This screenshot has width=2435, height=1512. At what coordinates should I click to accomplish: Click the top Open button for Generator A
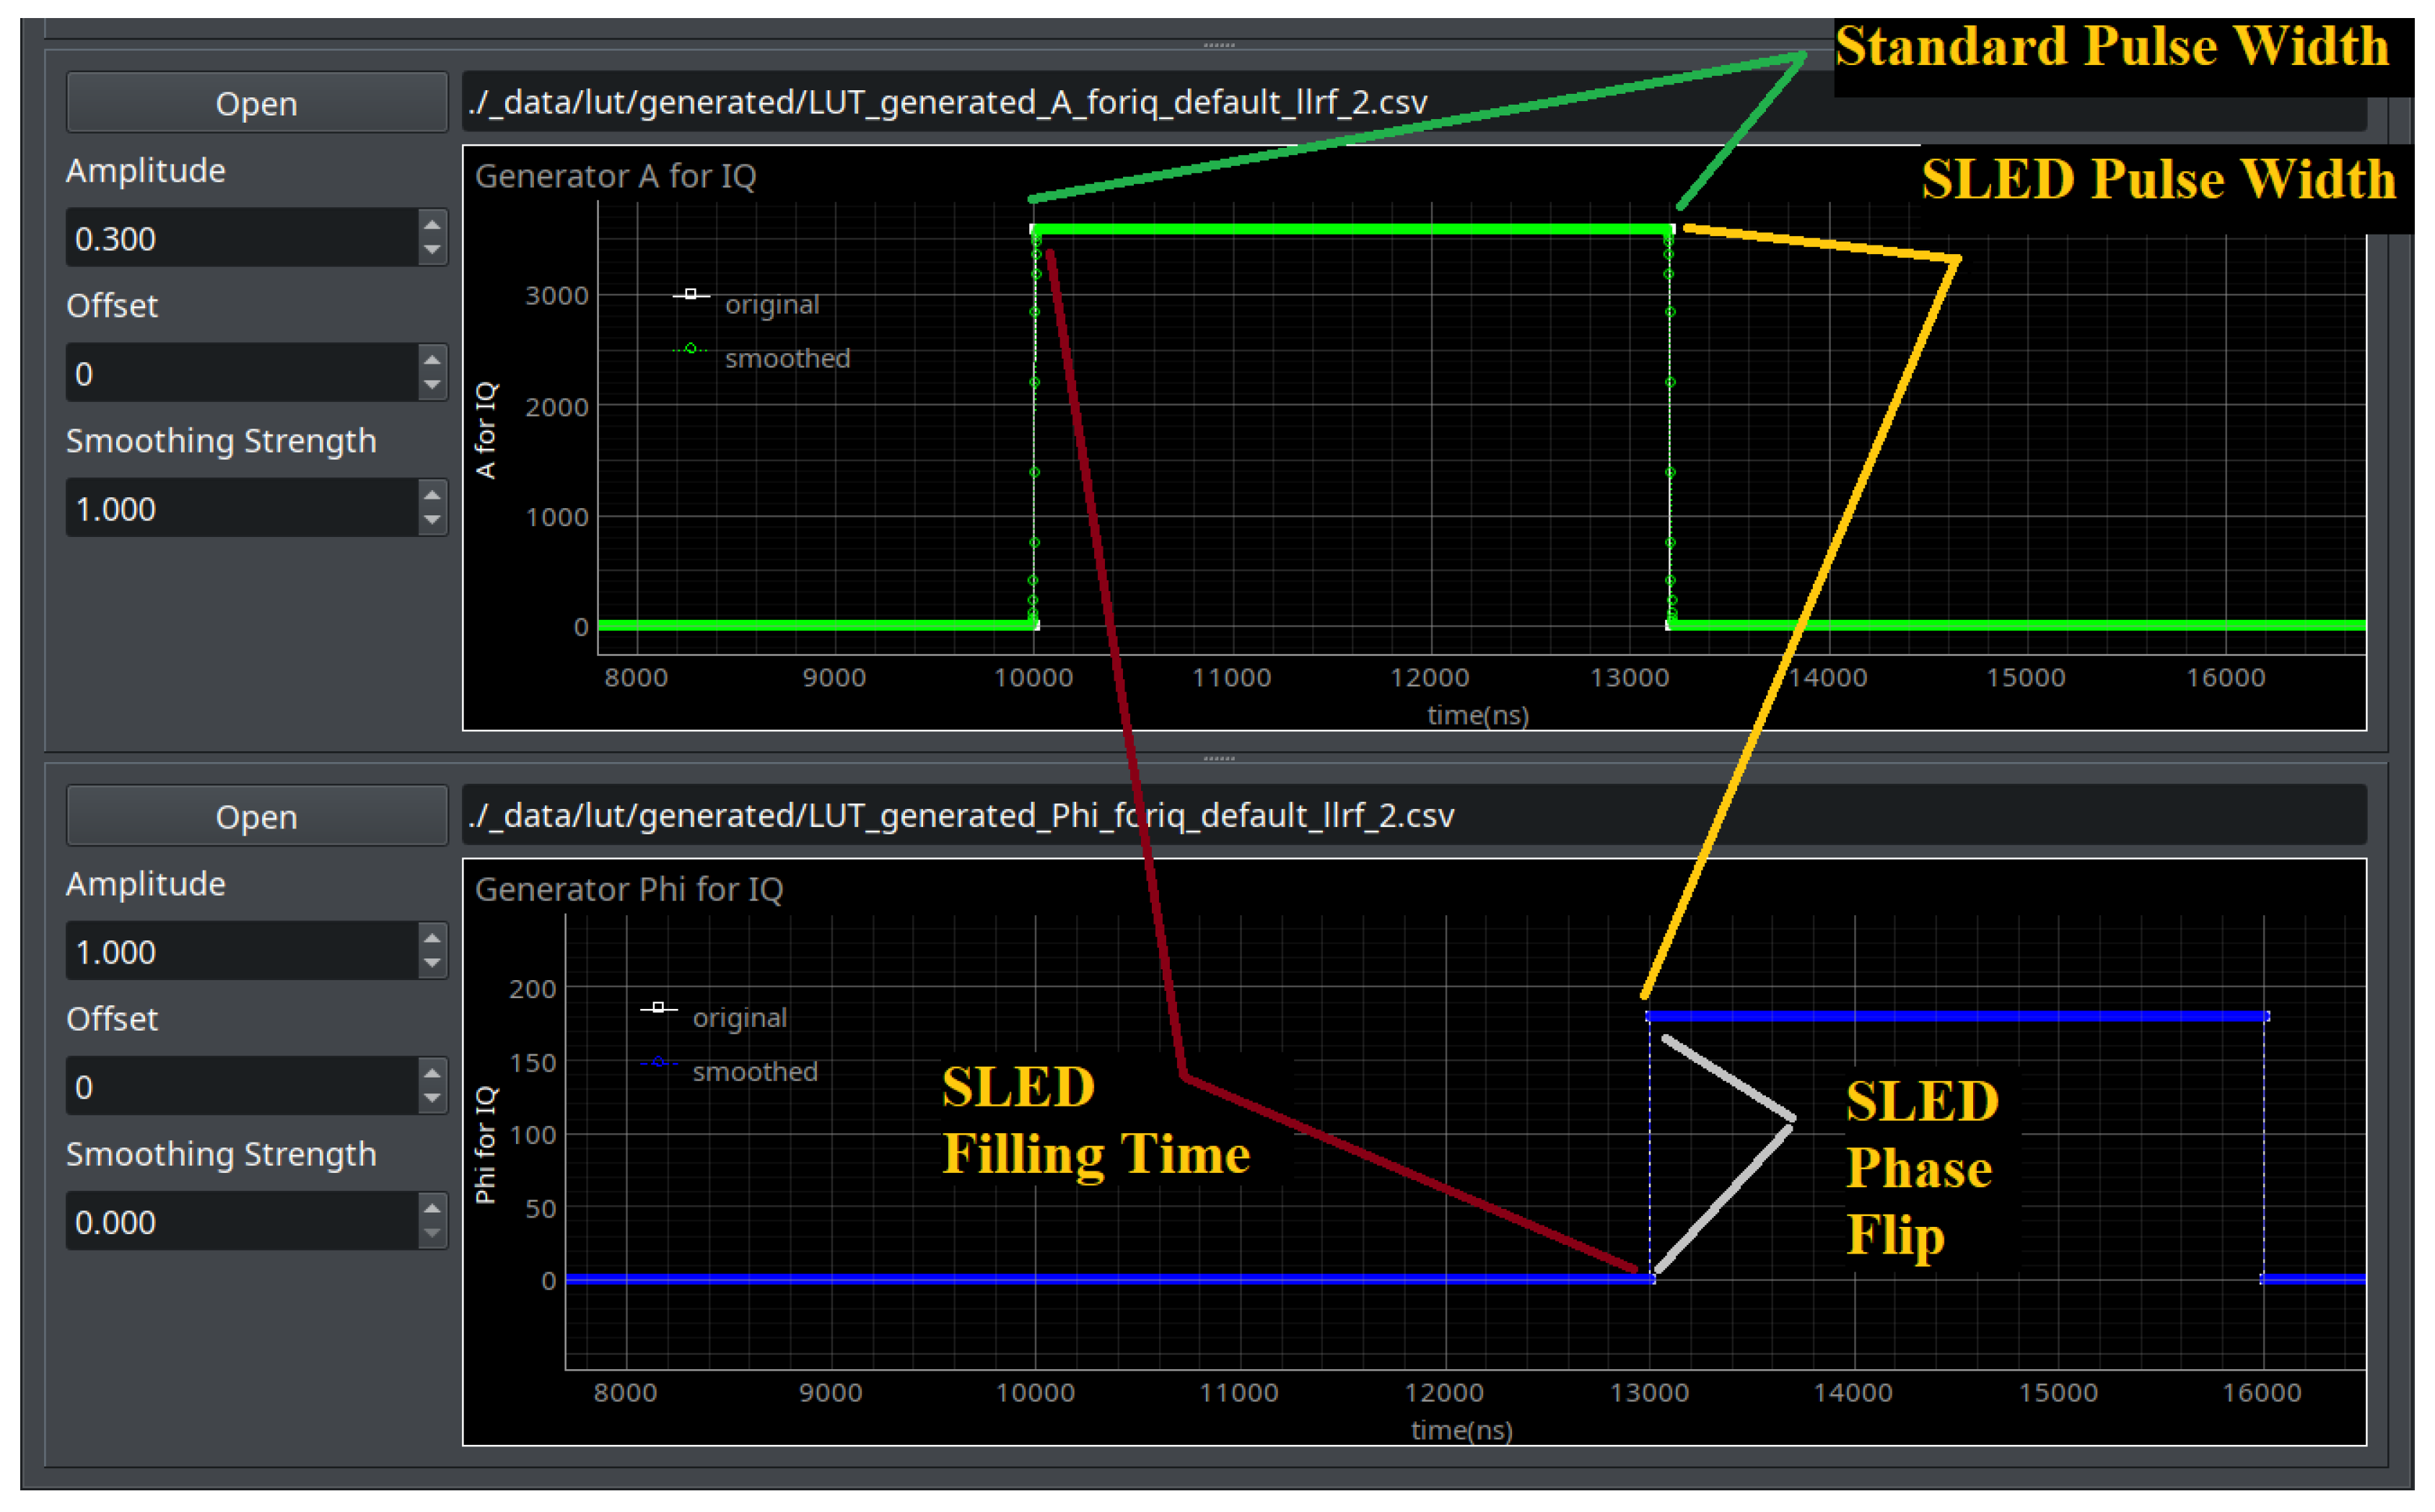(256, 103)
